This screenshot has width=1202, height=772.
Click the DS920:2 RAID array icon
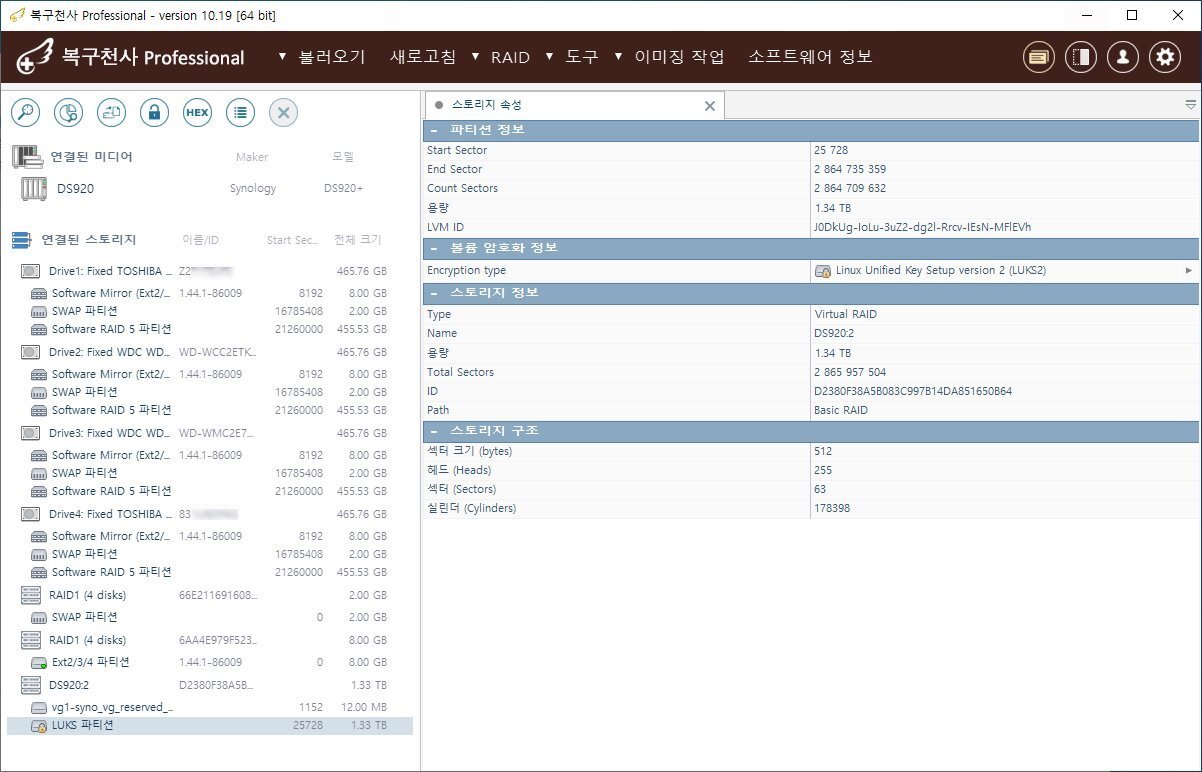pyautogui.click(x=31, y=685)
